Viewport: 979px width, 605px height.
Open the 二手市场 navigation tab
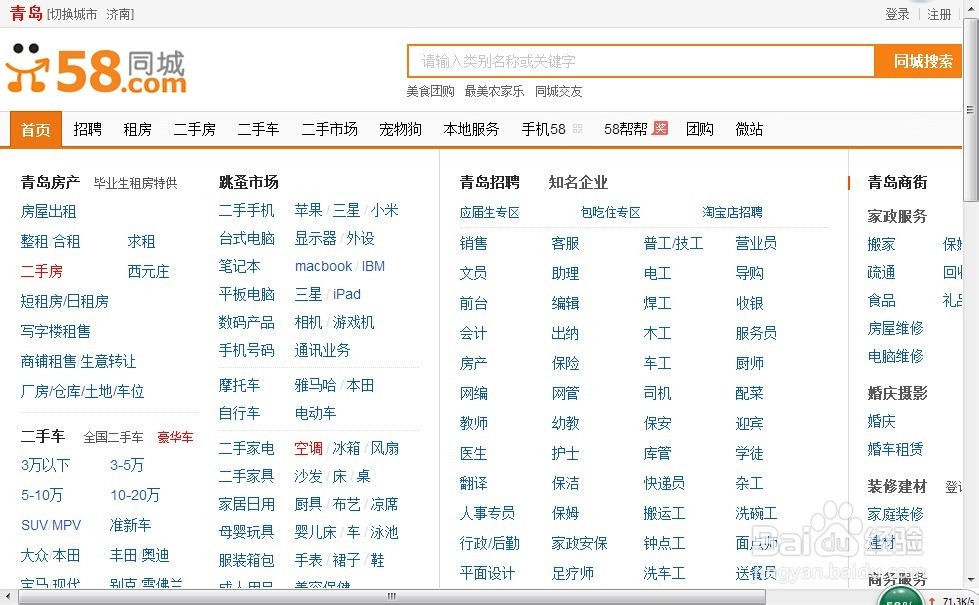[x=329, y=129]
